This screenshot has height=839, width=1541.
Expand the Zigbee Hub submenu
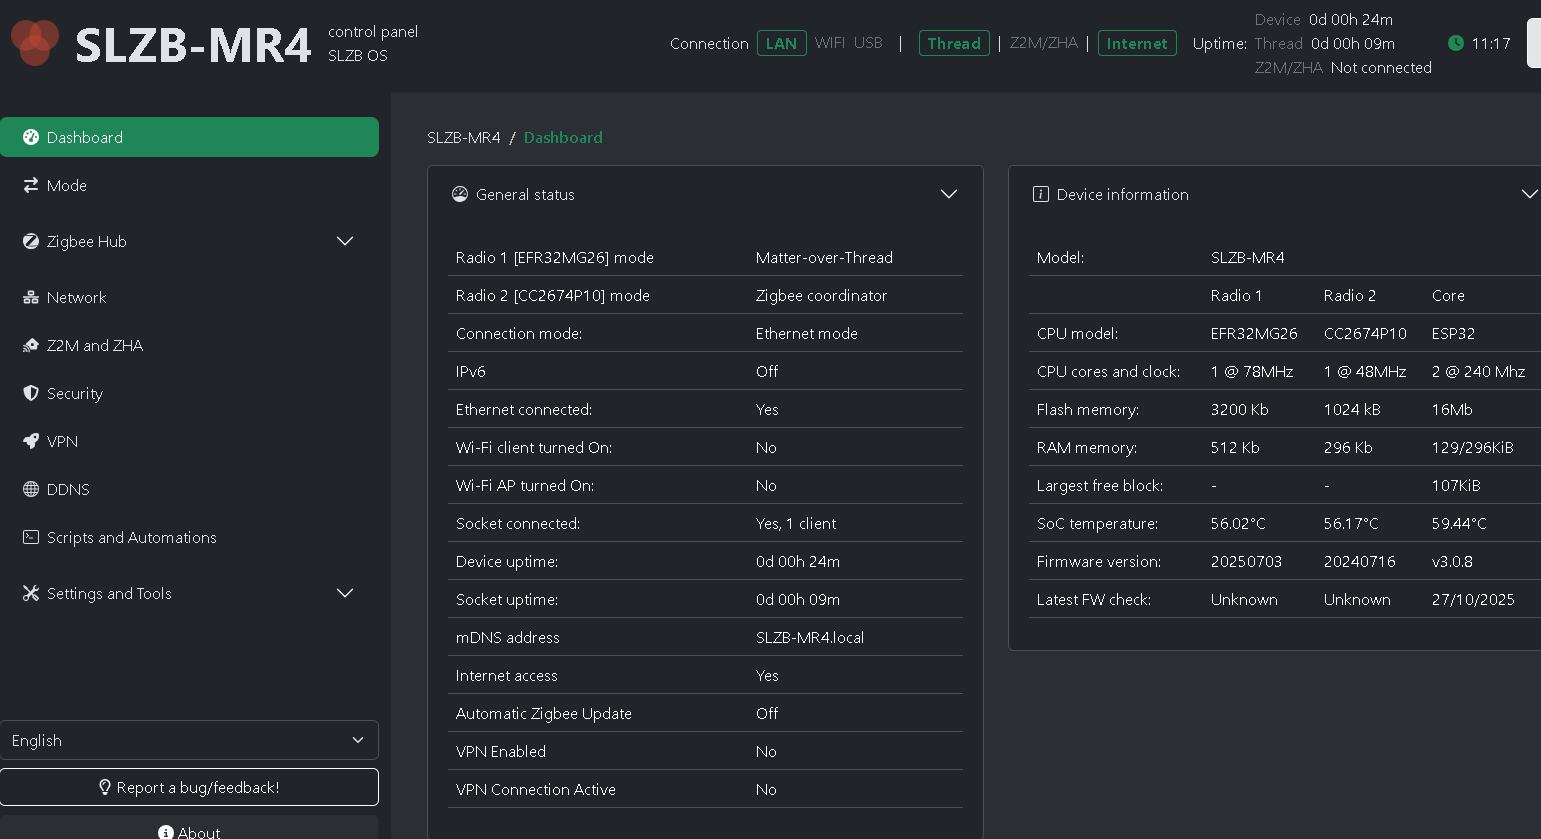click(x=345, y=242)
